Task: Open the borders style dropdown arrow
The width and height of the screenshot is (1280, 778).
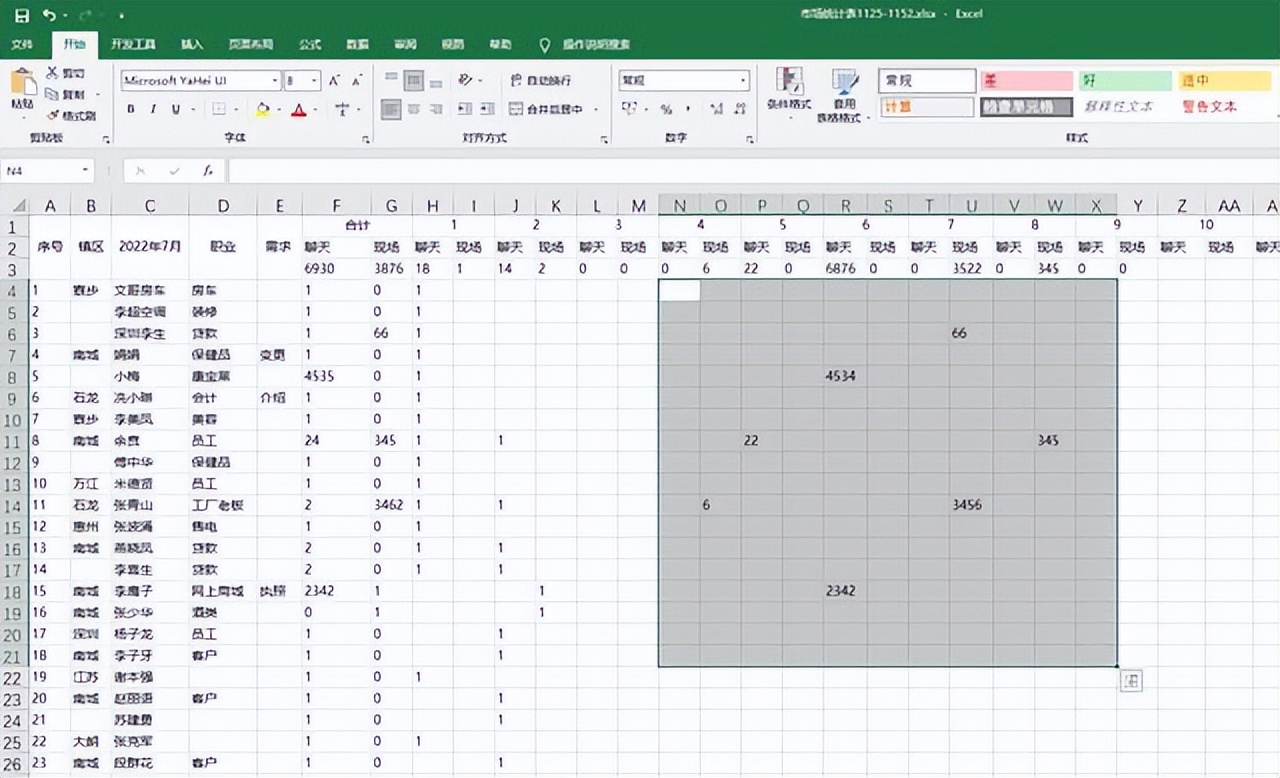Action: (235, 110)
